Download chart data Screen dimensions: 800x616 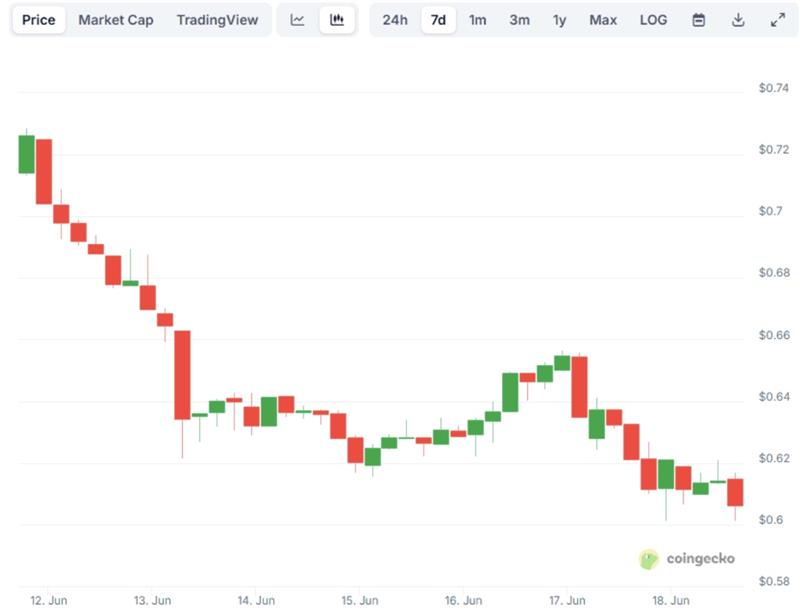738,20
